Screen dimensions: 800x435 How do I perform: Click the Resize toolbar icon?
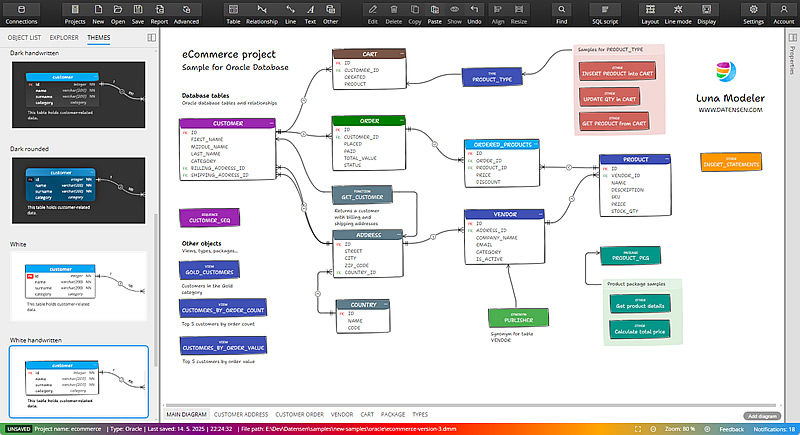click(519, 14)
